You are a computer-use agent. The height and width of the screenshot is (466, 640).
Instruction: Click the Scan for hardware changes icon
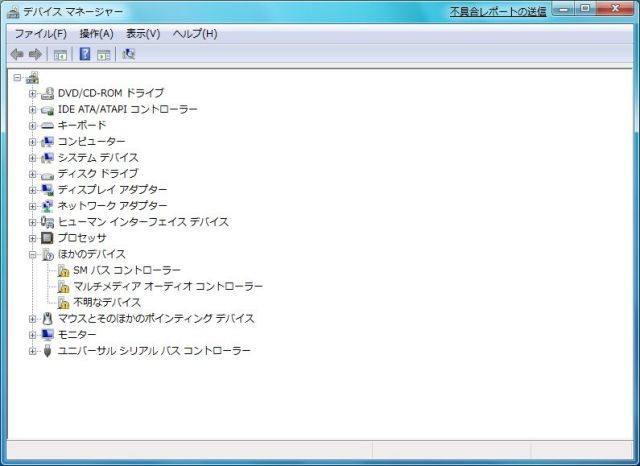(x=129, y=54)
